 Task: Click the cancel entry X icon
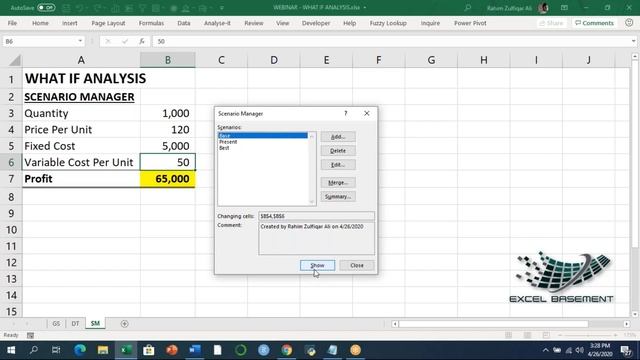tap(108, 41)
